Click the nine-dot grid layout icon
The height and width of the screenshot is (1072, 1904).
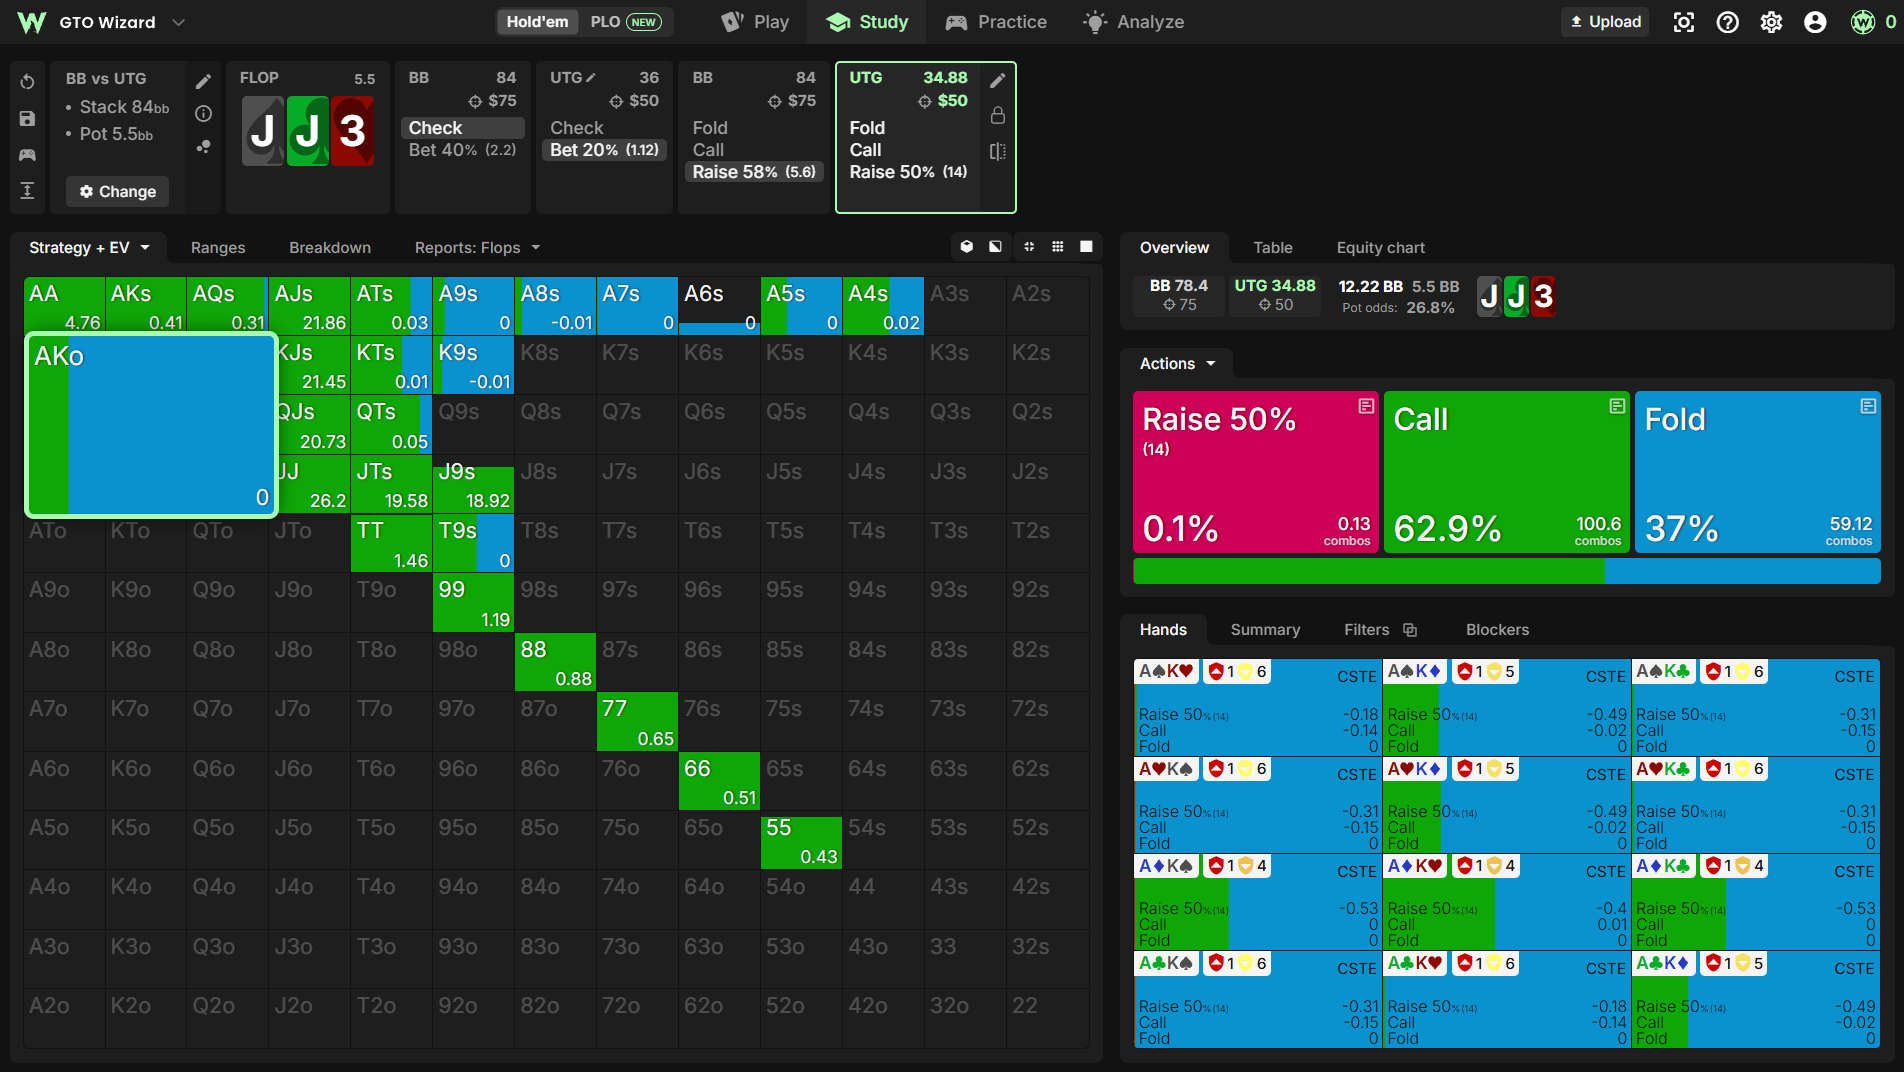point(1057,246)
